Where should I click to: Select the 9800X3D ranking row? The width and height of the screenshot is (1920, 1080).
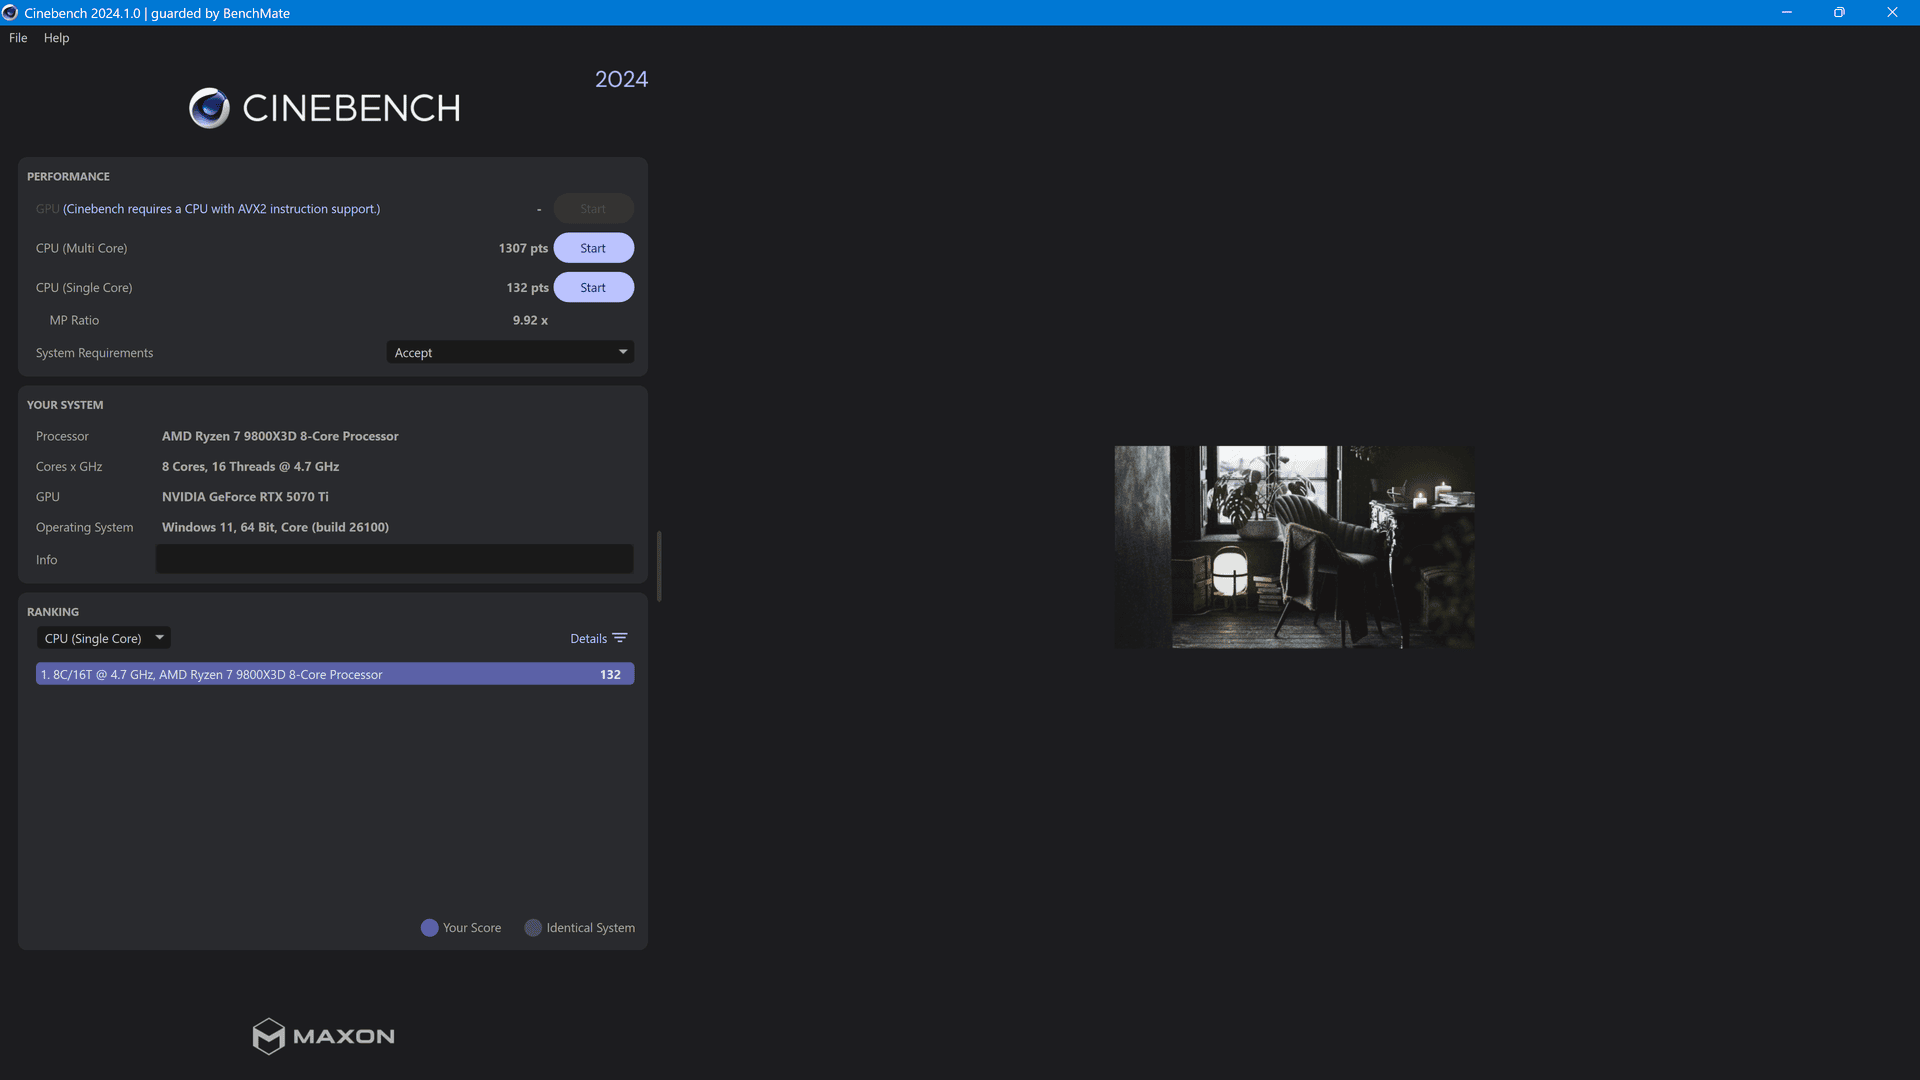[x=335, y=674]
